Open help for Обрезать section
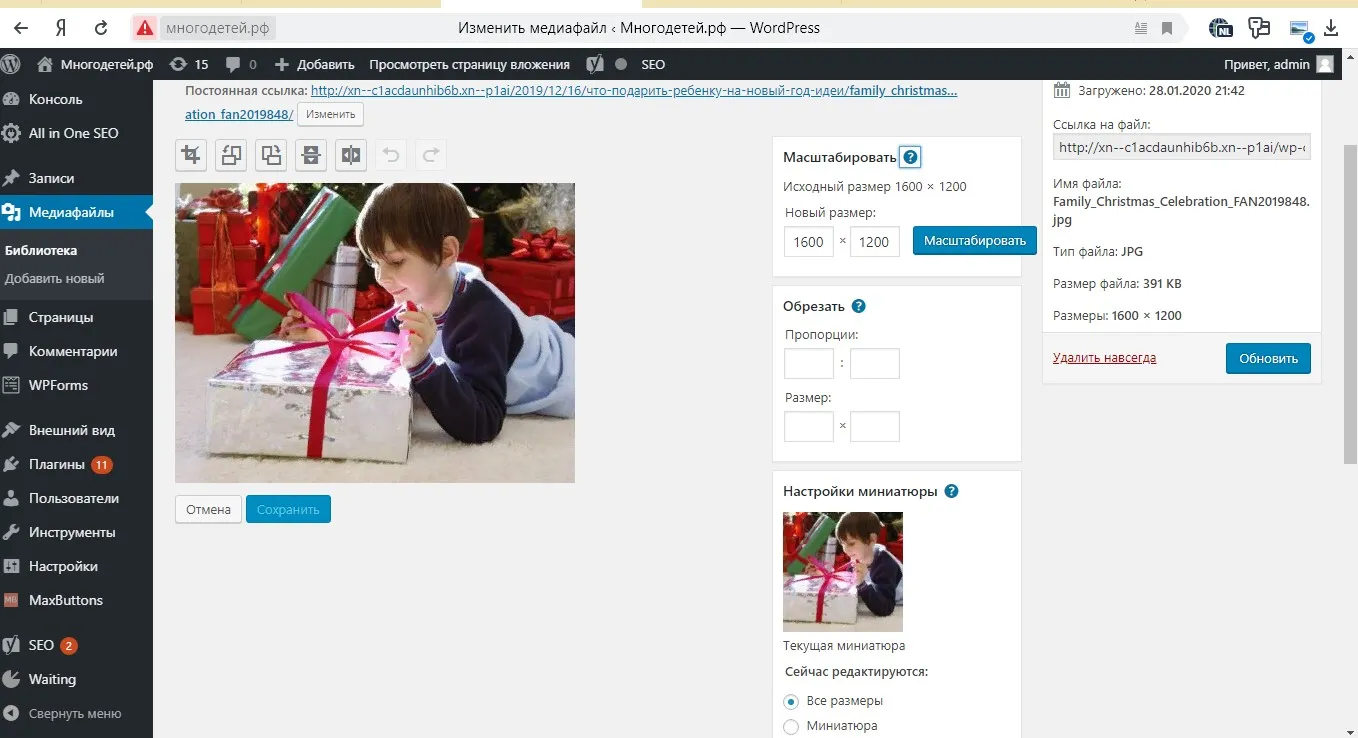Screen dimensions: 1358x738 click(858, 306)
